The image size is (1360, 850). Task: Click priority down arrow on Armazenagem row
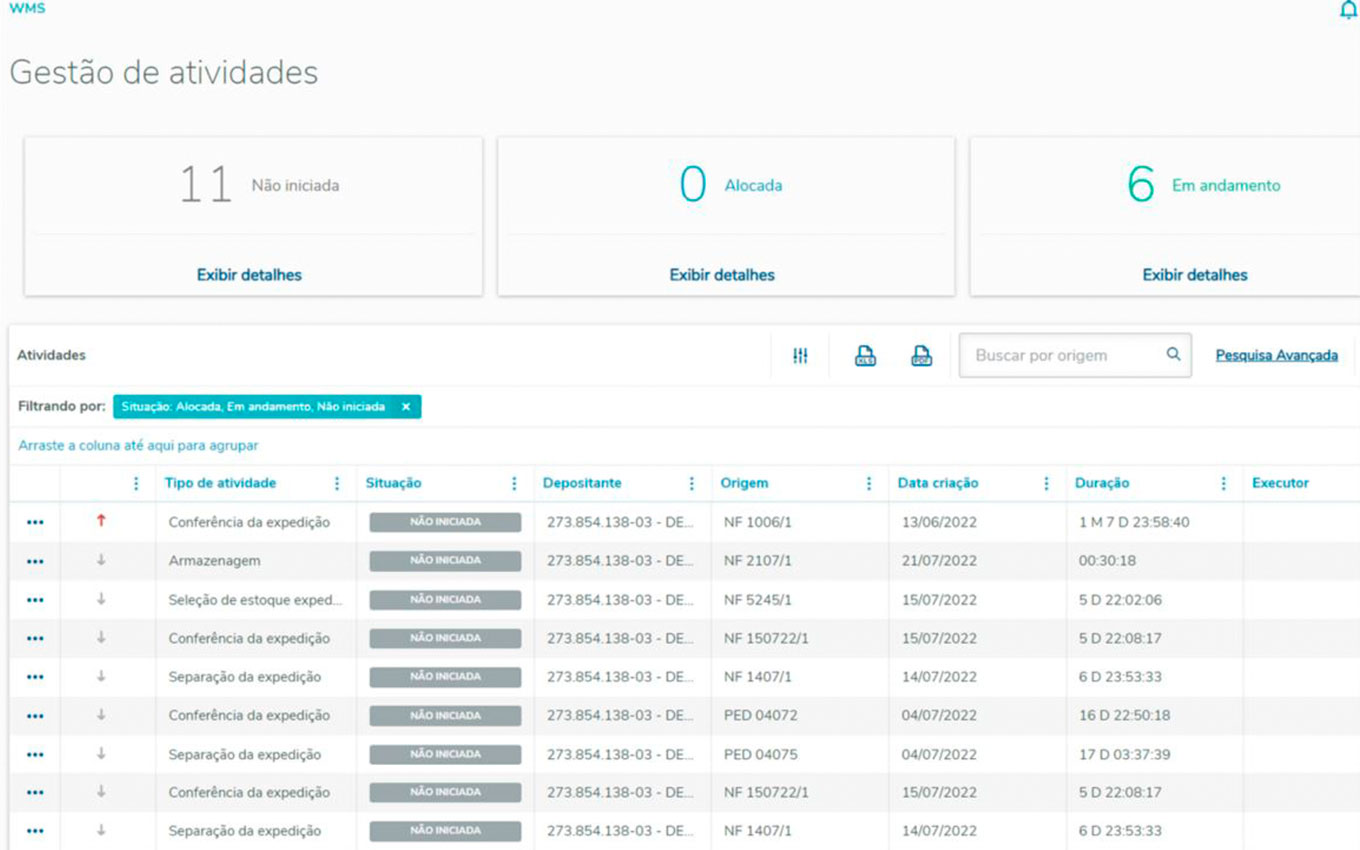click(x=101, y=560)
